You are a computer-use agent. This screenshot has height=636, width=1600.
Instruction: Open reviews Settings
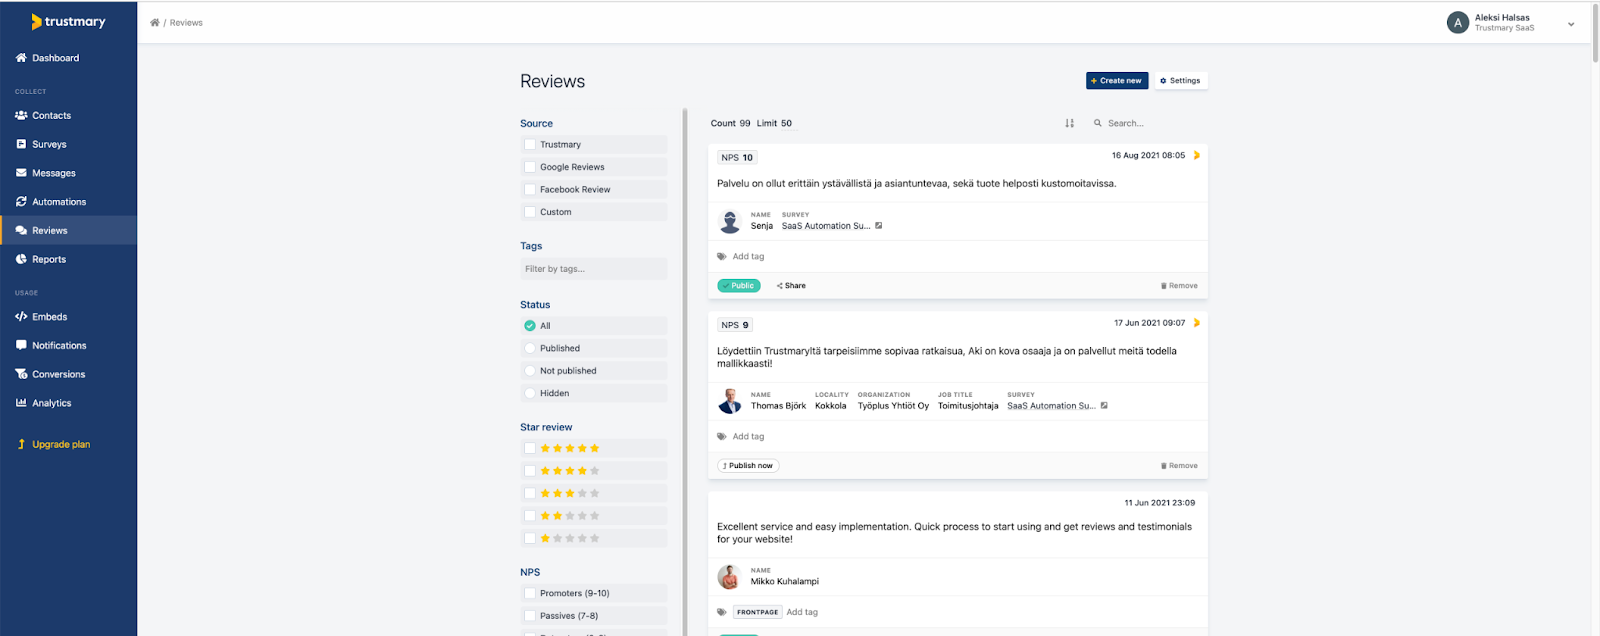[x=1181, y=80]
